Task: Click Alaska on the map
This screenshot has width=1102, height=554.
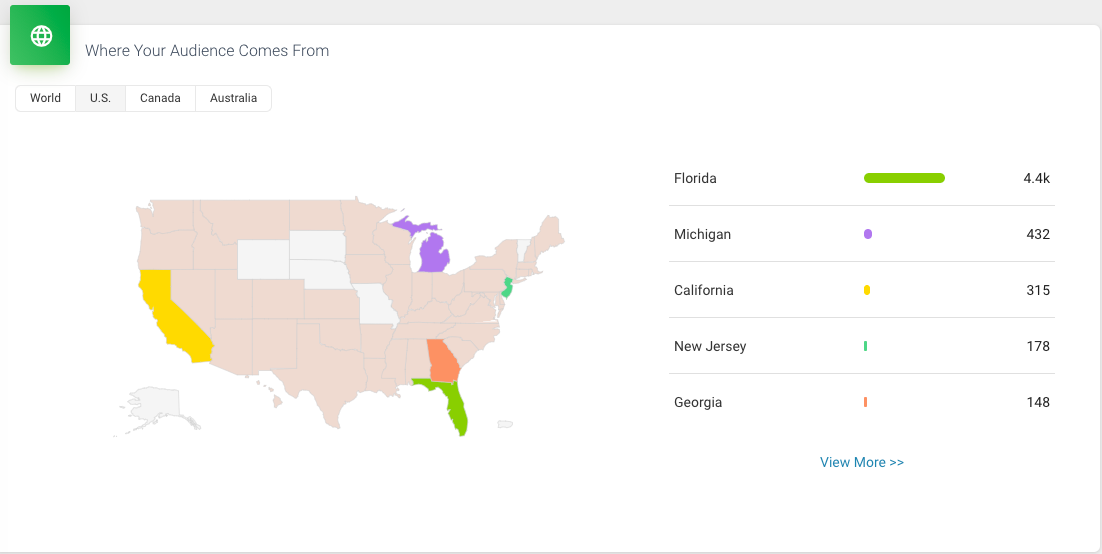Action: [x=156, y=404]
